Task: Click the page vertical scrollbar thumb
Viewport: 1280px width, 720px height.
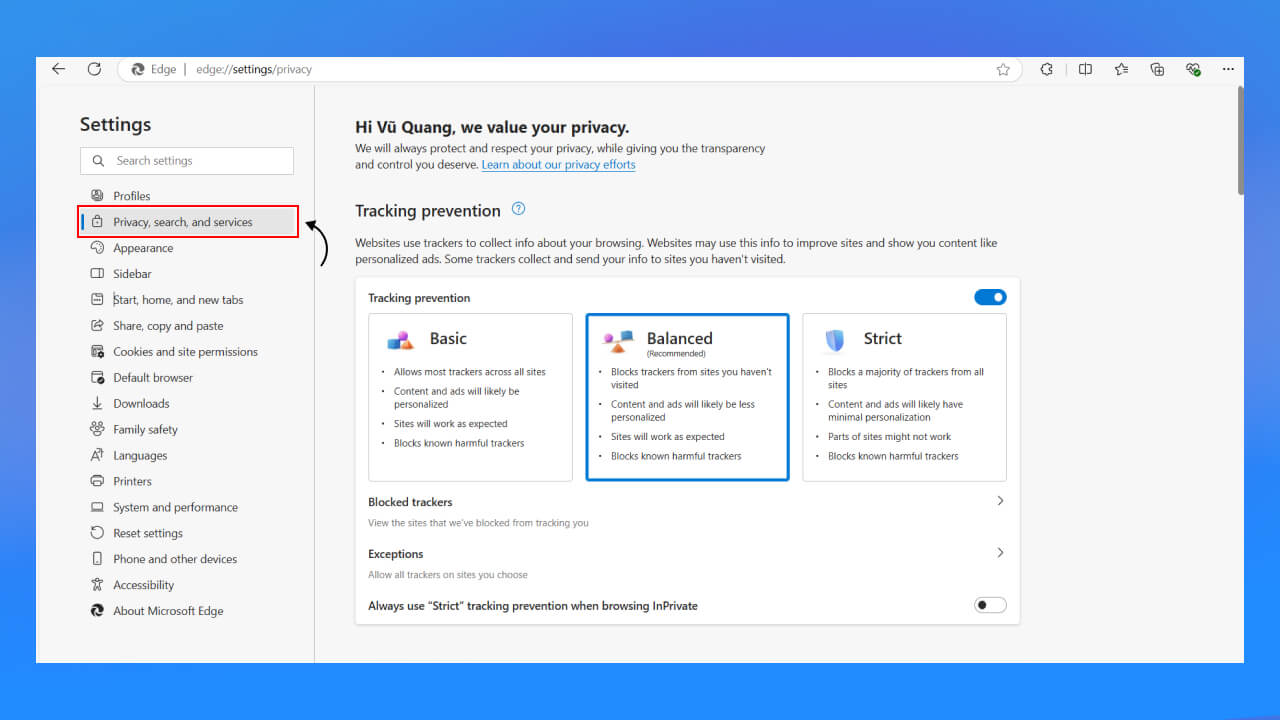Action: pyautogui.click(x=1241, y=140)
